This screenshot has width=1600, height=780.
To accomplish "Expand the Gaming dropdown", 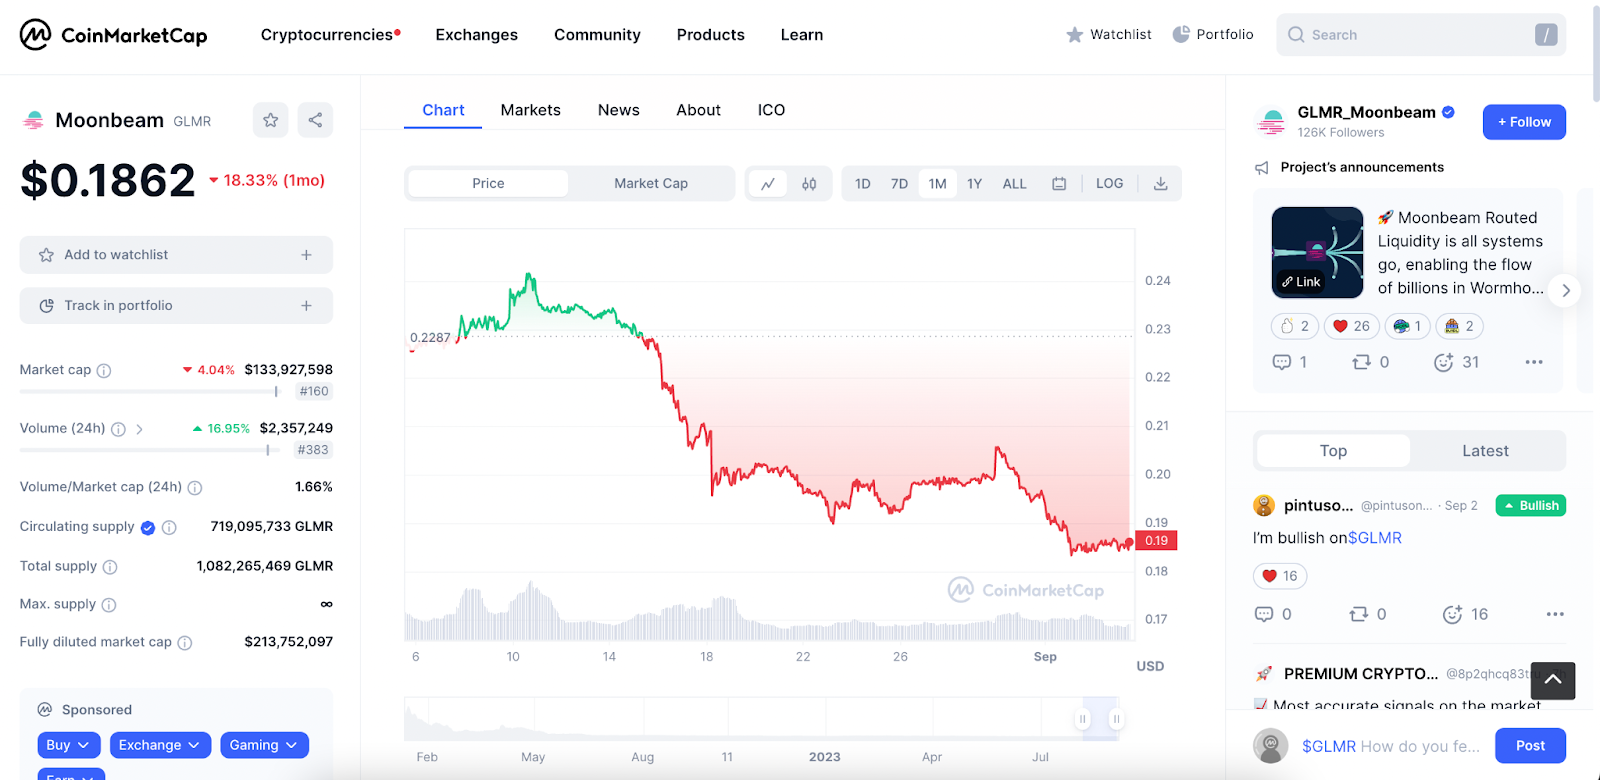I will click(264, 745).
